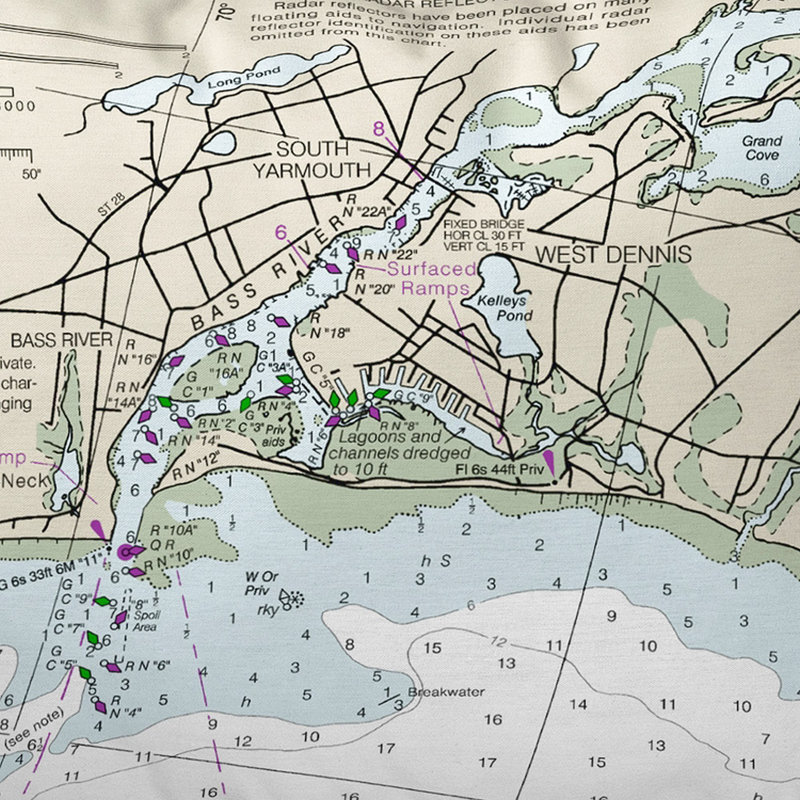Screen dimensions: 800x800
Task: Click the magenta Q R light circle
Action: click(x=126, y=552)
